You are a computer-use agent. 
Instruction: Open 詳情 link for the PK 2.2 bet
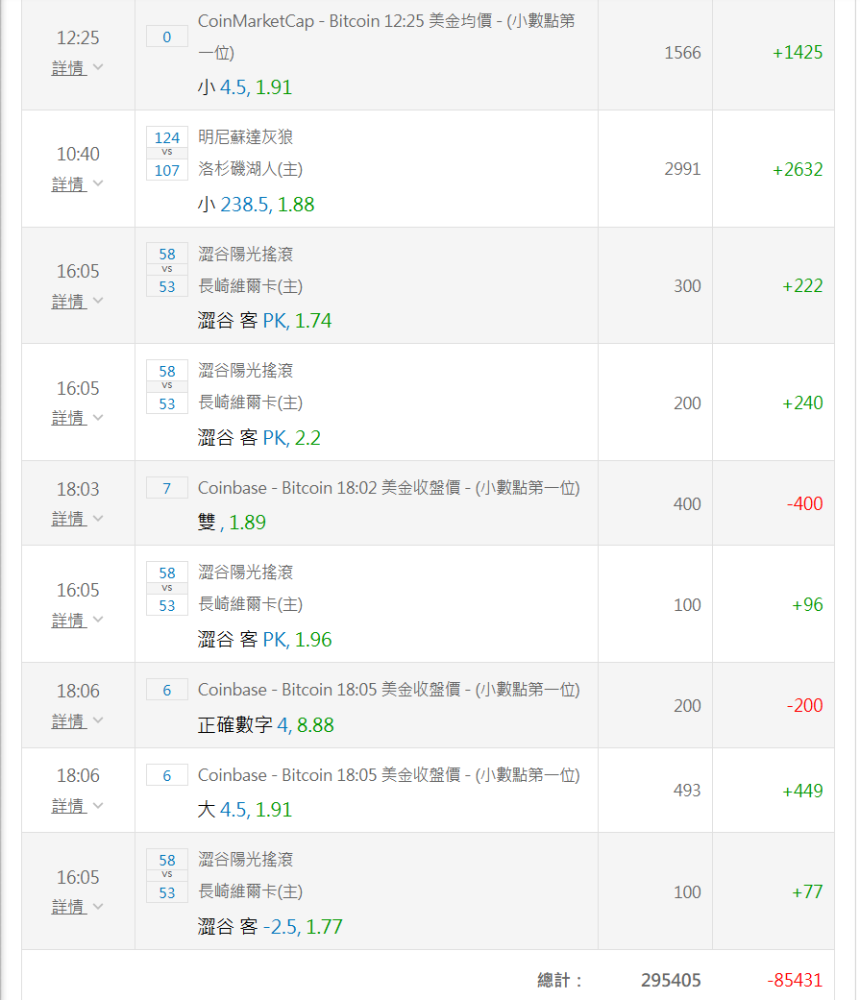click(x=69, y=418)
